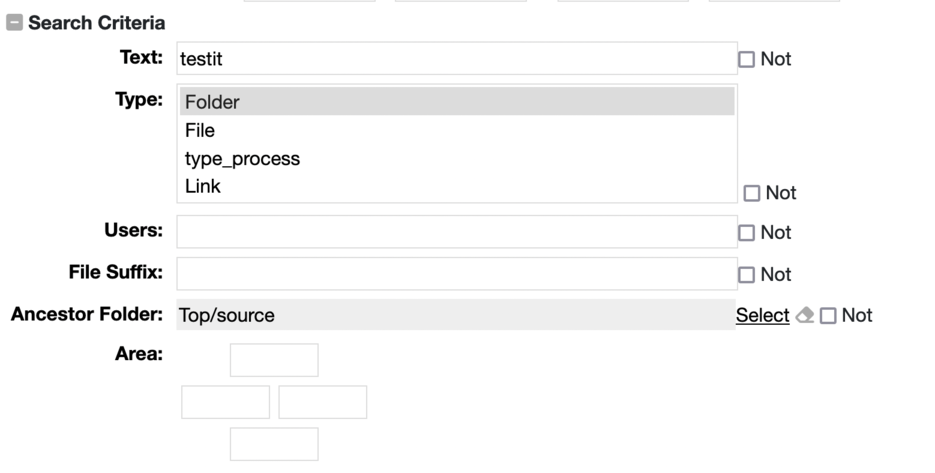This screenshot has height=473, width=935.
Task: Check the Not box for Users
Action: (x=747, y=233)
